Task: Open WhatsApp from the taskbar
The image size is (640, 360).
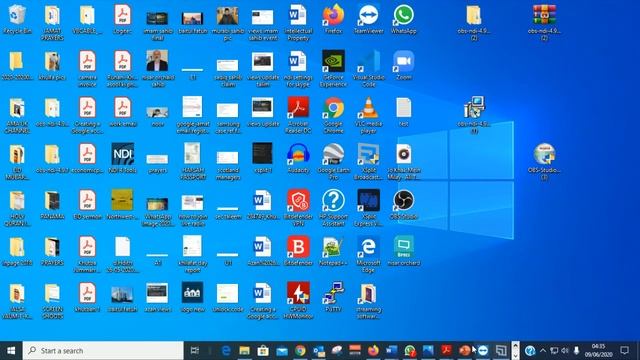Action: pos(410,351)
